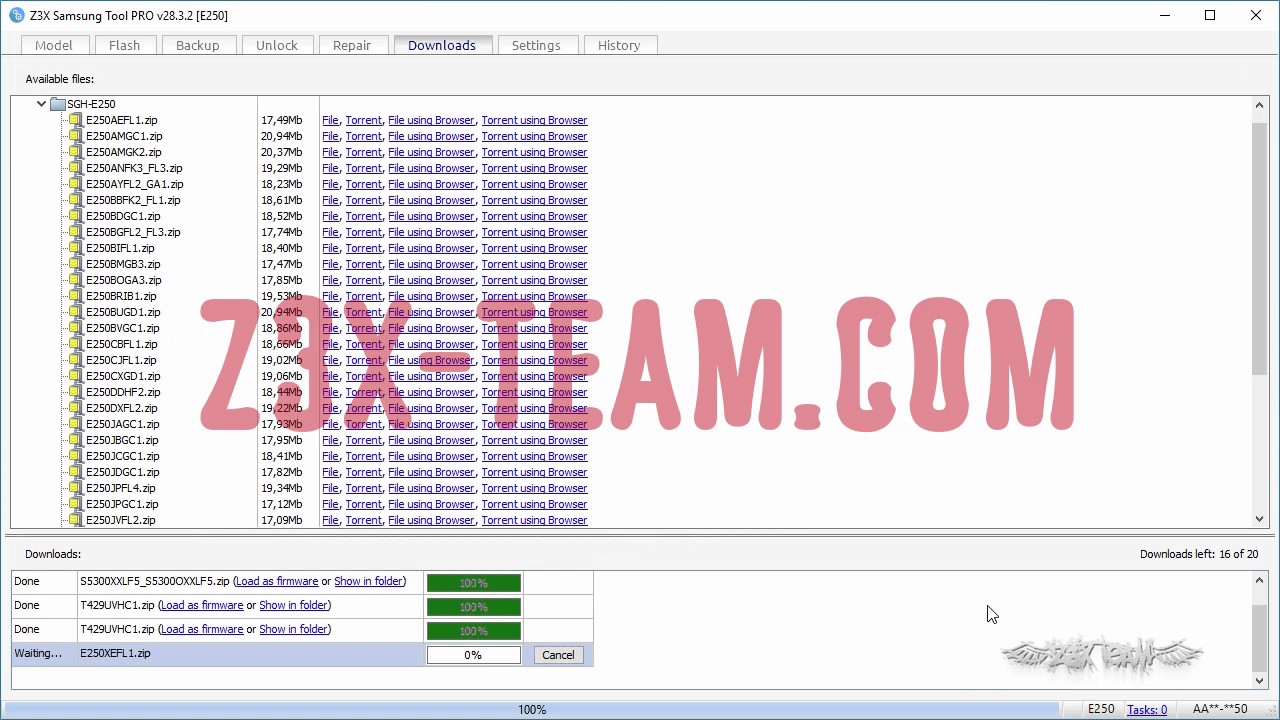Select the E250DXFL2.zip file name
Screen dimensions: 1280x720
coord(121,408)
